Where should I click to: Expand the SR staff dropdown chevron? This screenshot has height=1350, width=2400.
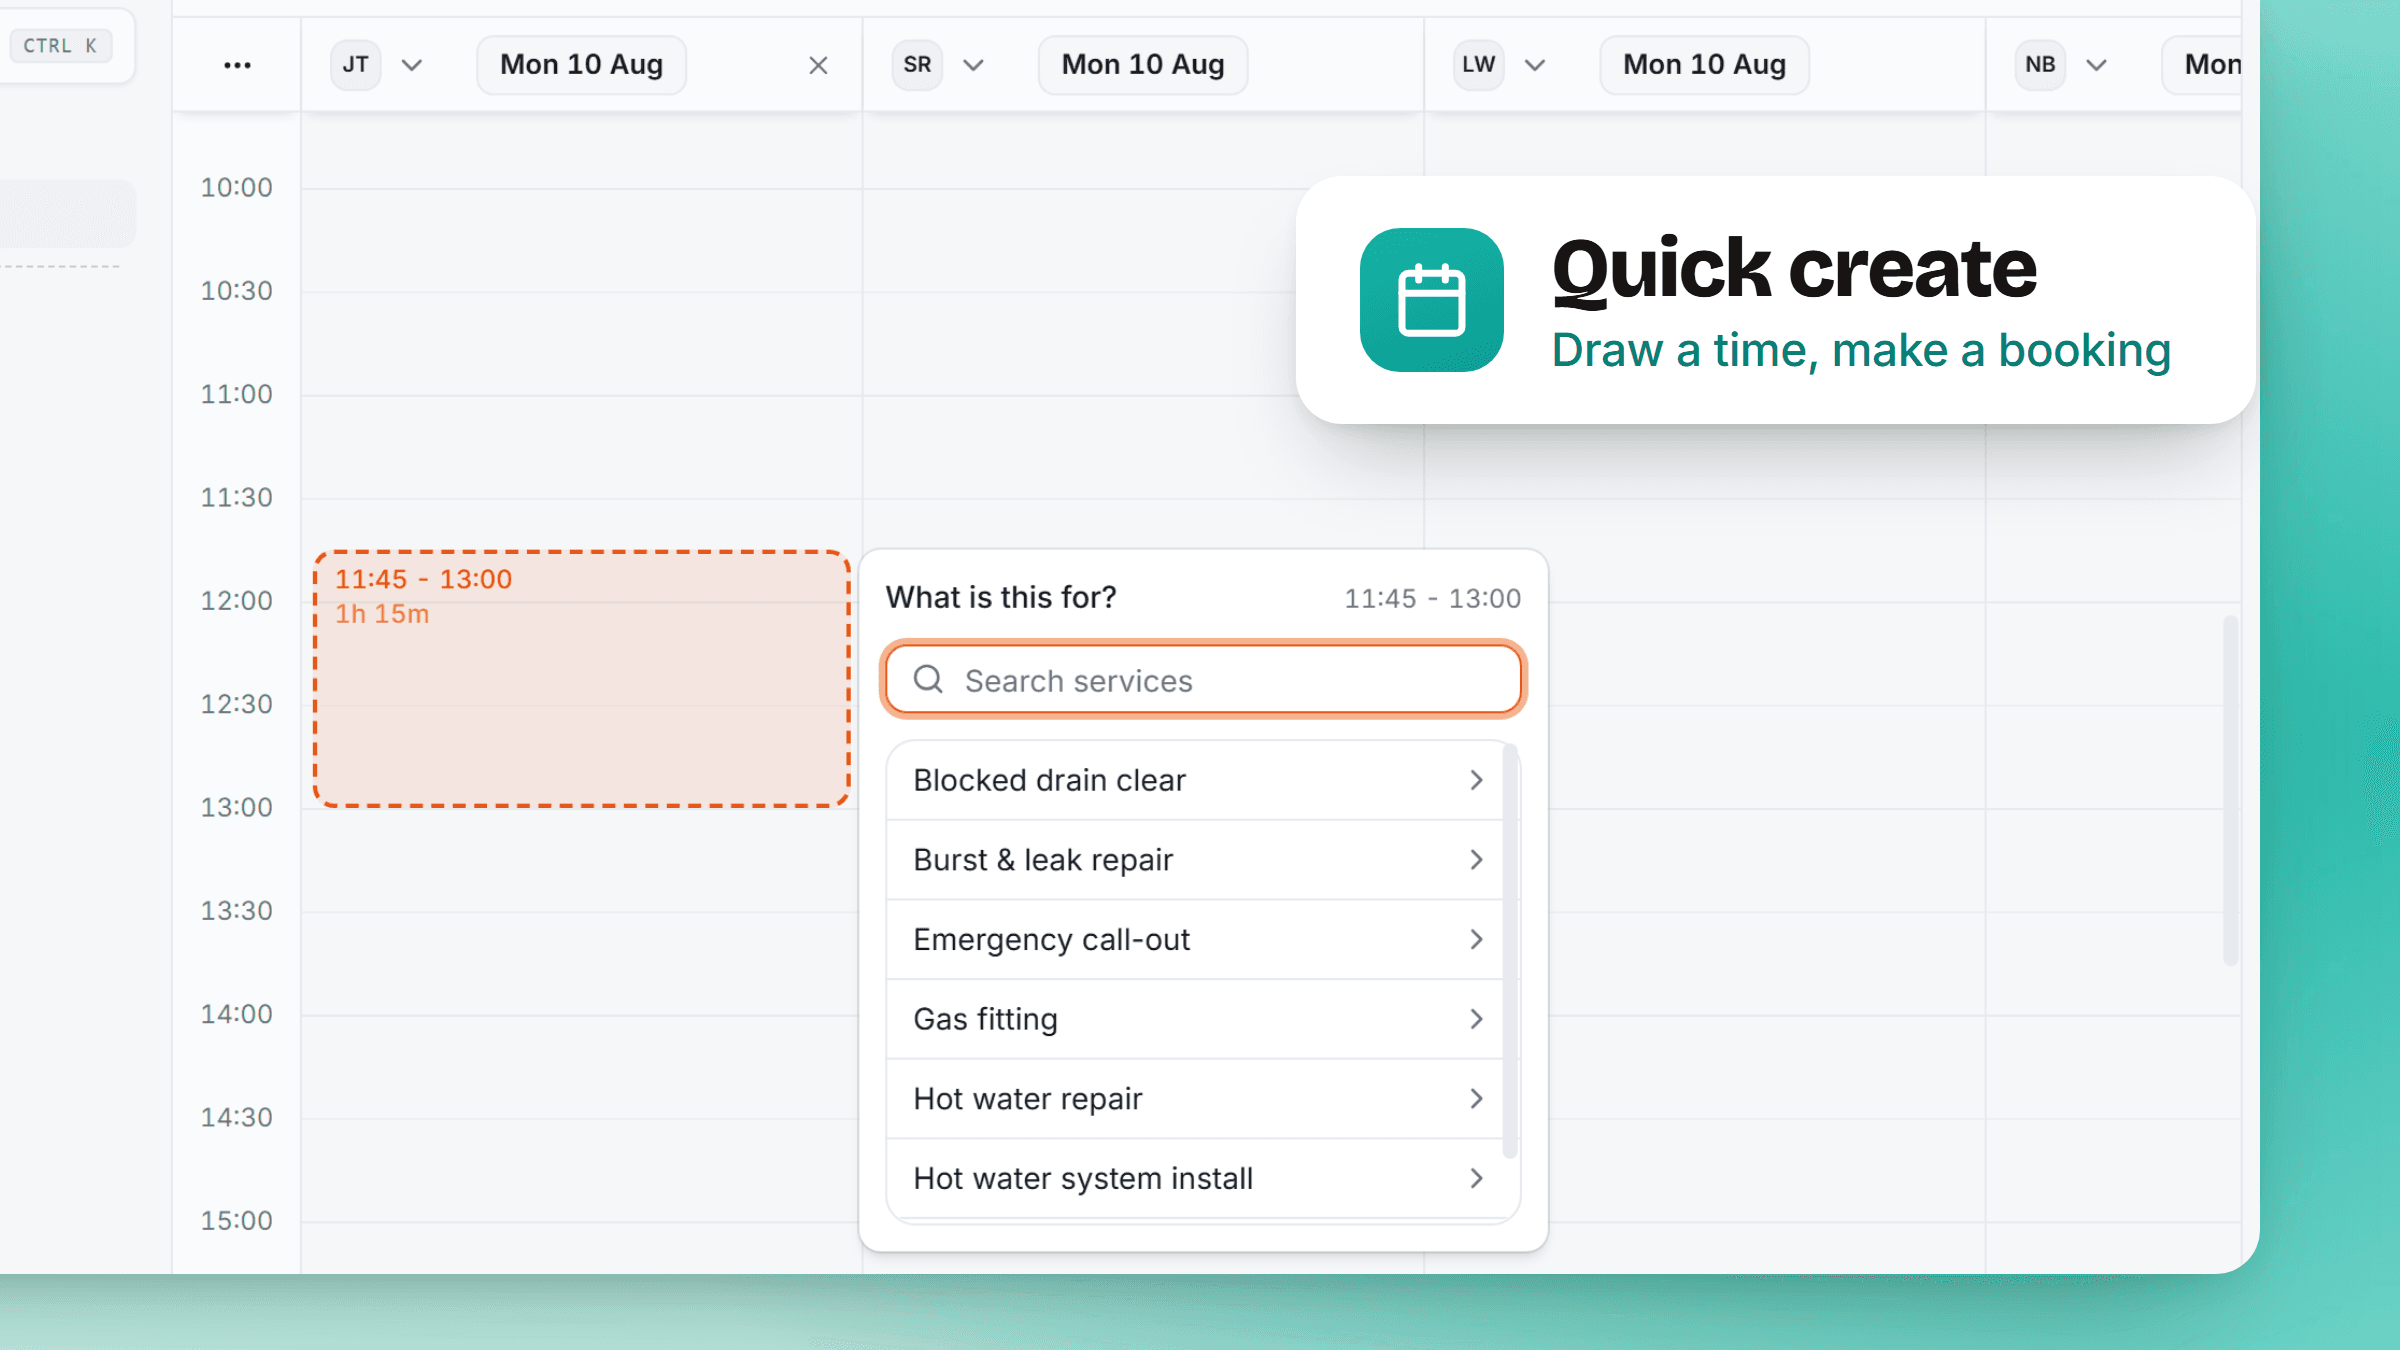click(x=974, y=65)
